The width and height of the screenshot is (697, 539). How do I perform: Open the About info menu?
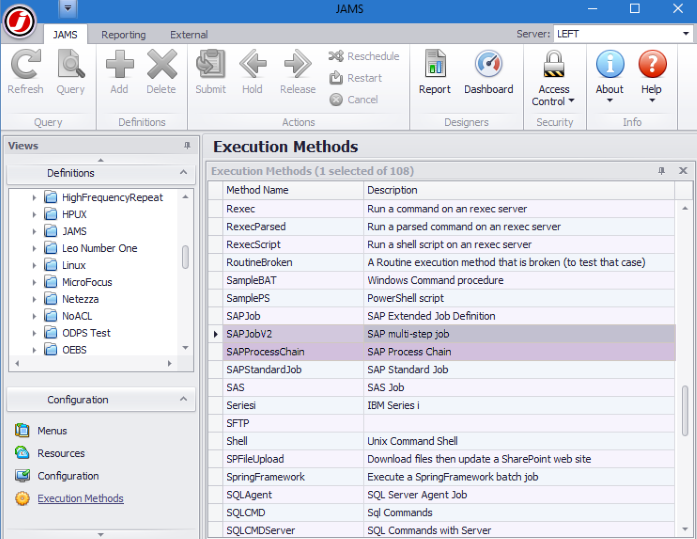[609, 76]
